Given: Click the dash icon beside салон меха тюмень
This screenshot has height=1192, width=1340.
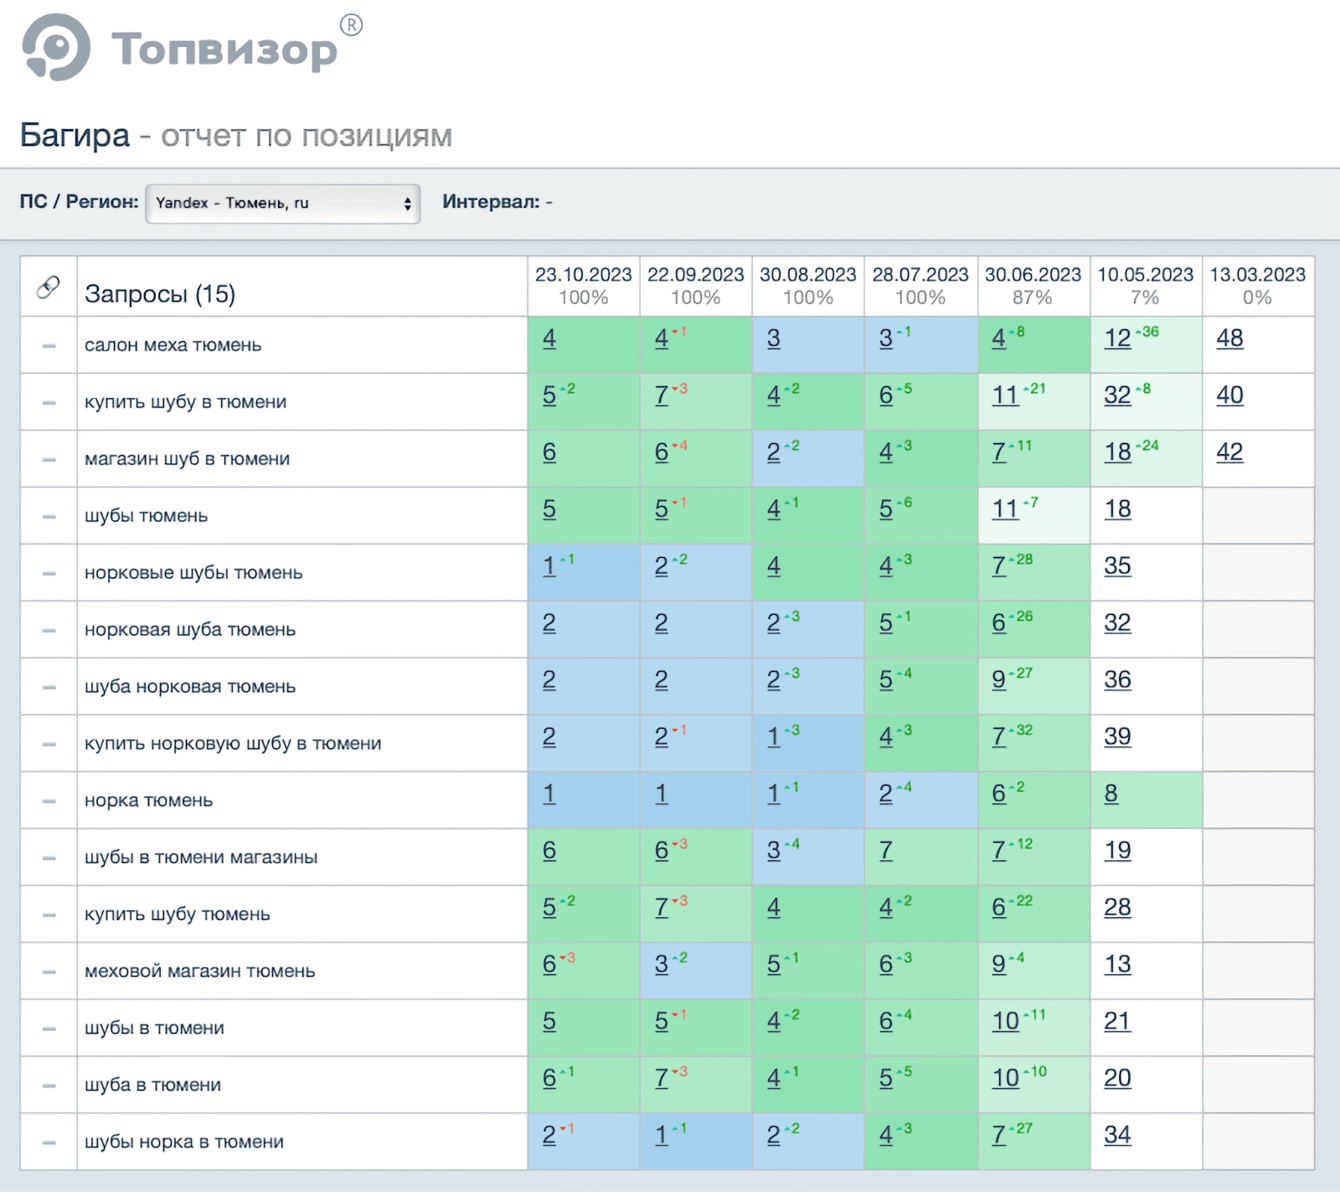Looking at the screenshot, I should click(x=49, y=346).
